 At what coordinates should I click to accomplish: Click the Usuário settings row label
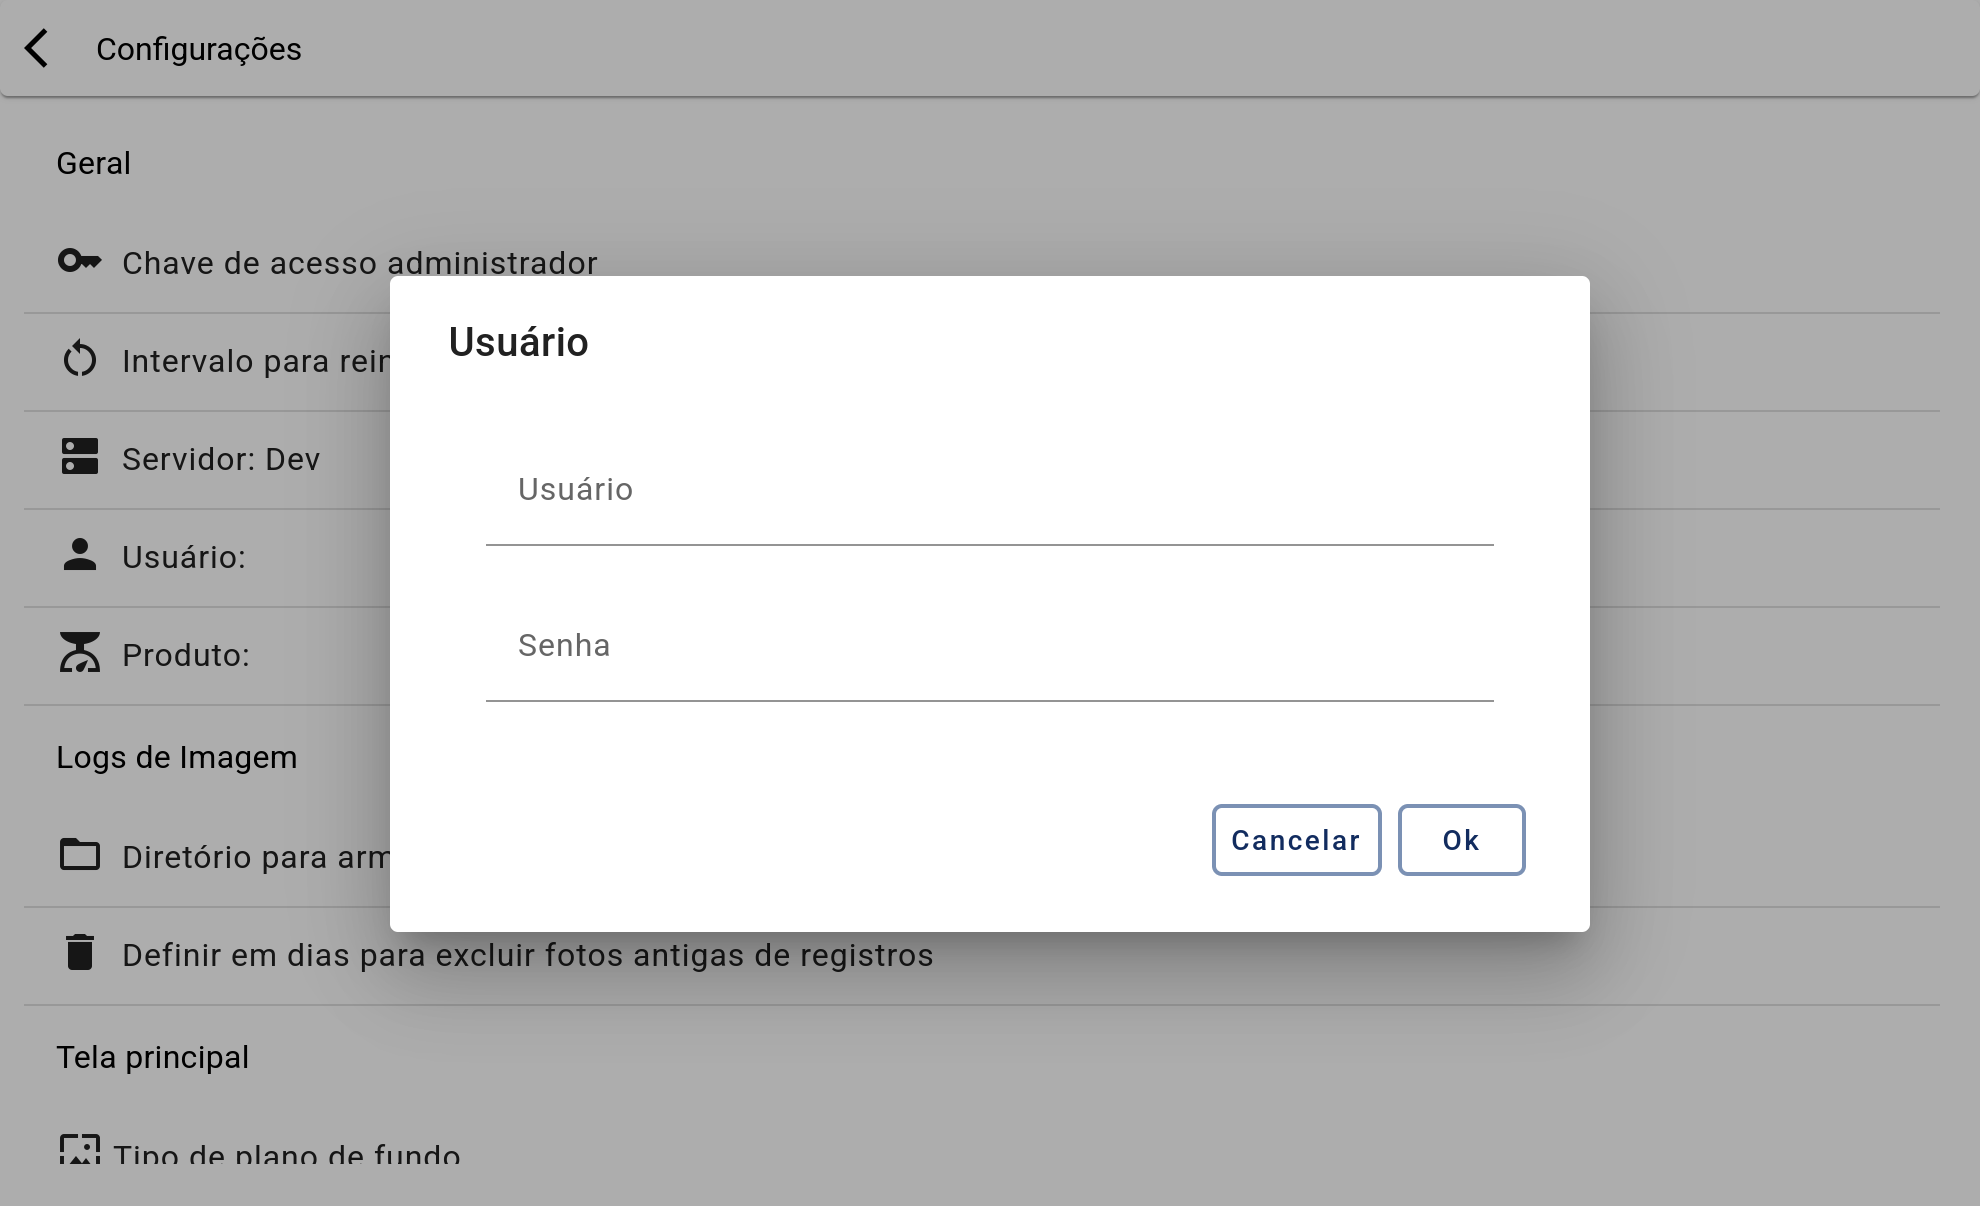click(184, 557)
